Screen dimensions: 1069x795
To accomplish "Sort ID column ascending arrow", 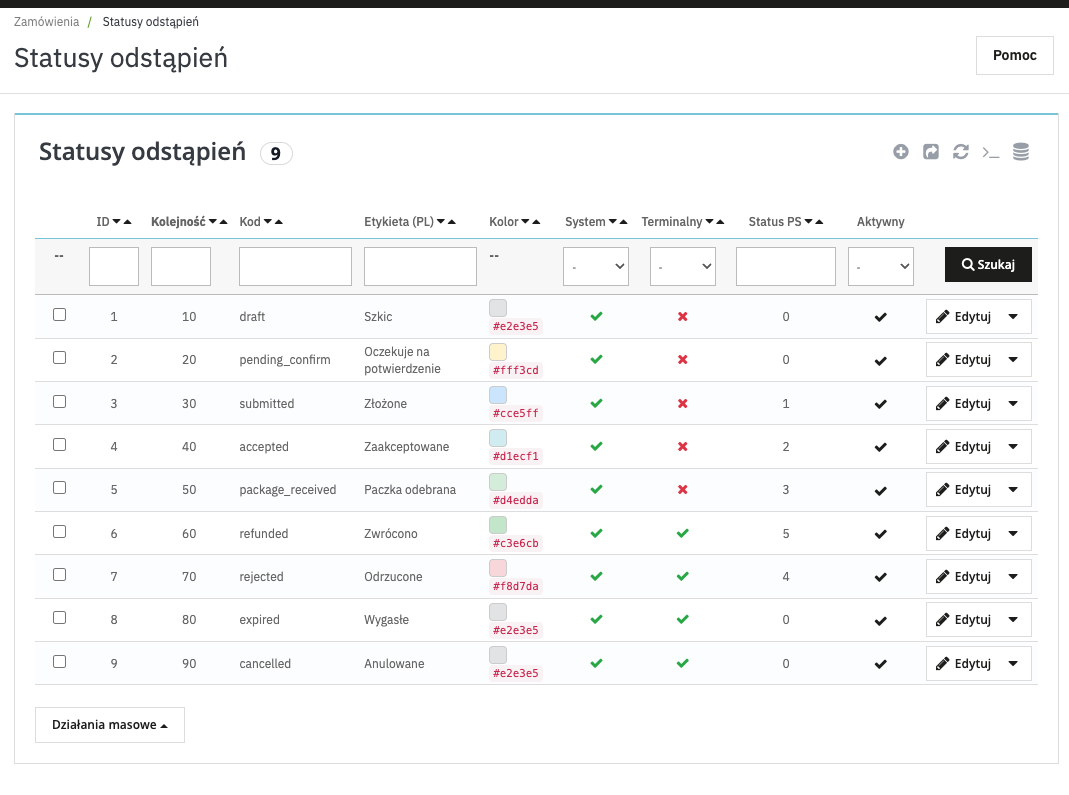I will click(x=127, y=222).
